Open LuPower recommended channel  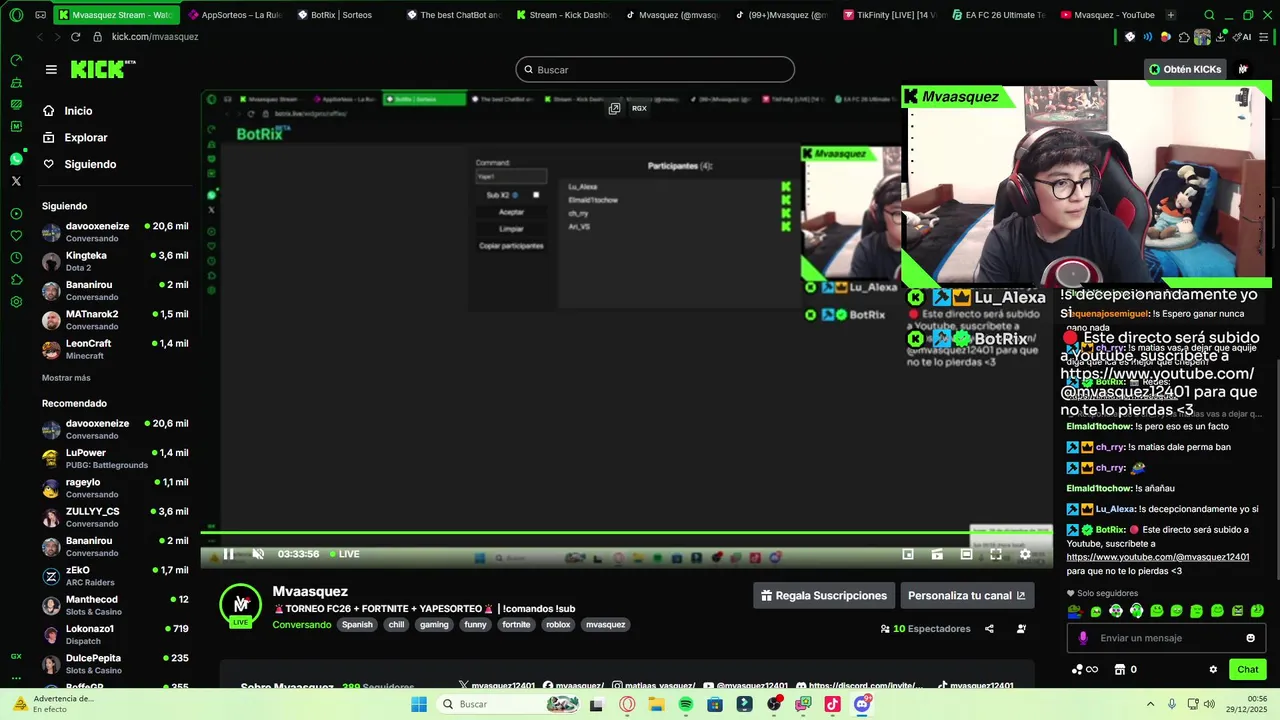tap(115, 458)
